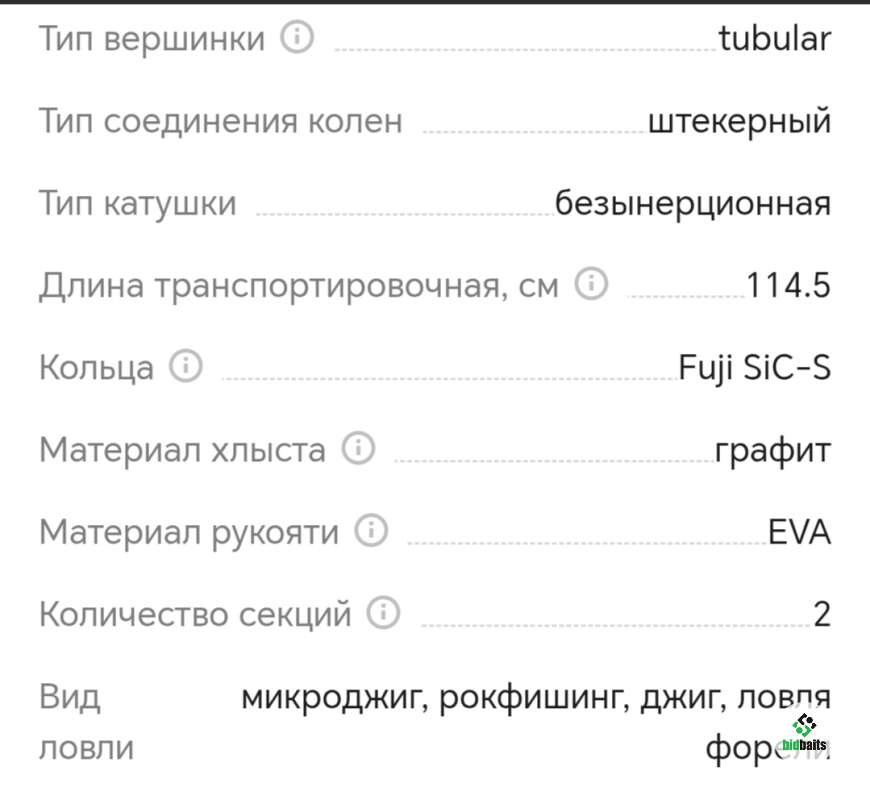Click the графит material value
This screenshot has width=870, height=800.
point(773,450)
